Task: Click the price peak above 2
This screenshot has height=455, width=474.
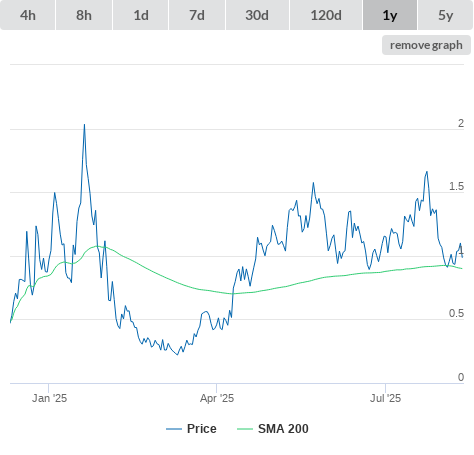Action: click(84, 125)
